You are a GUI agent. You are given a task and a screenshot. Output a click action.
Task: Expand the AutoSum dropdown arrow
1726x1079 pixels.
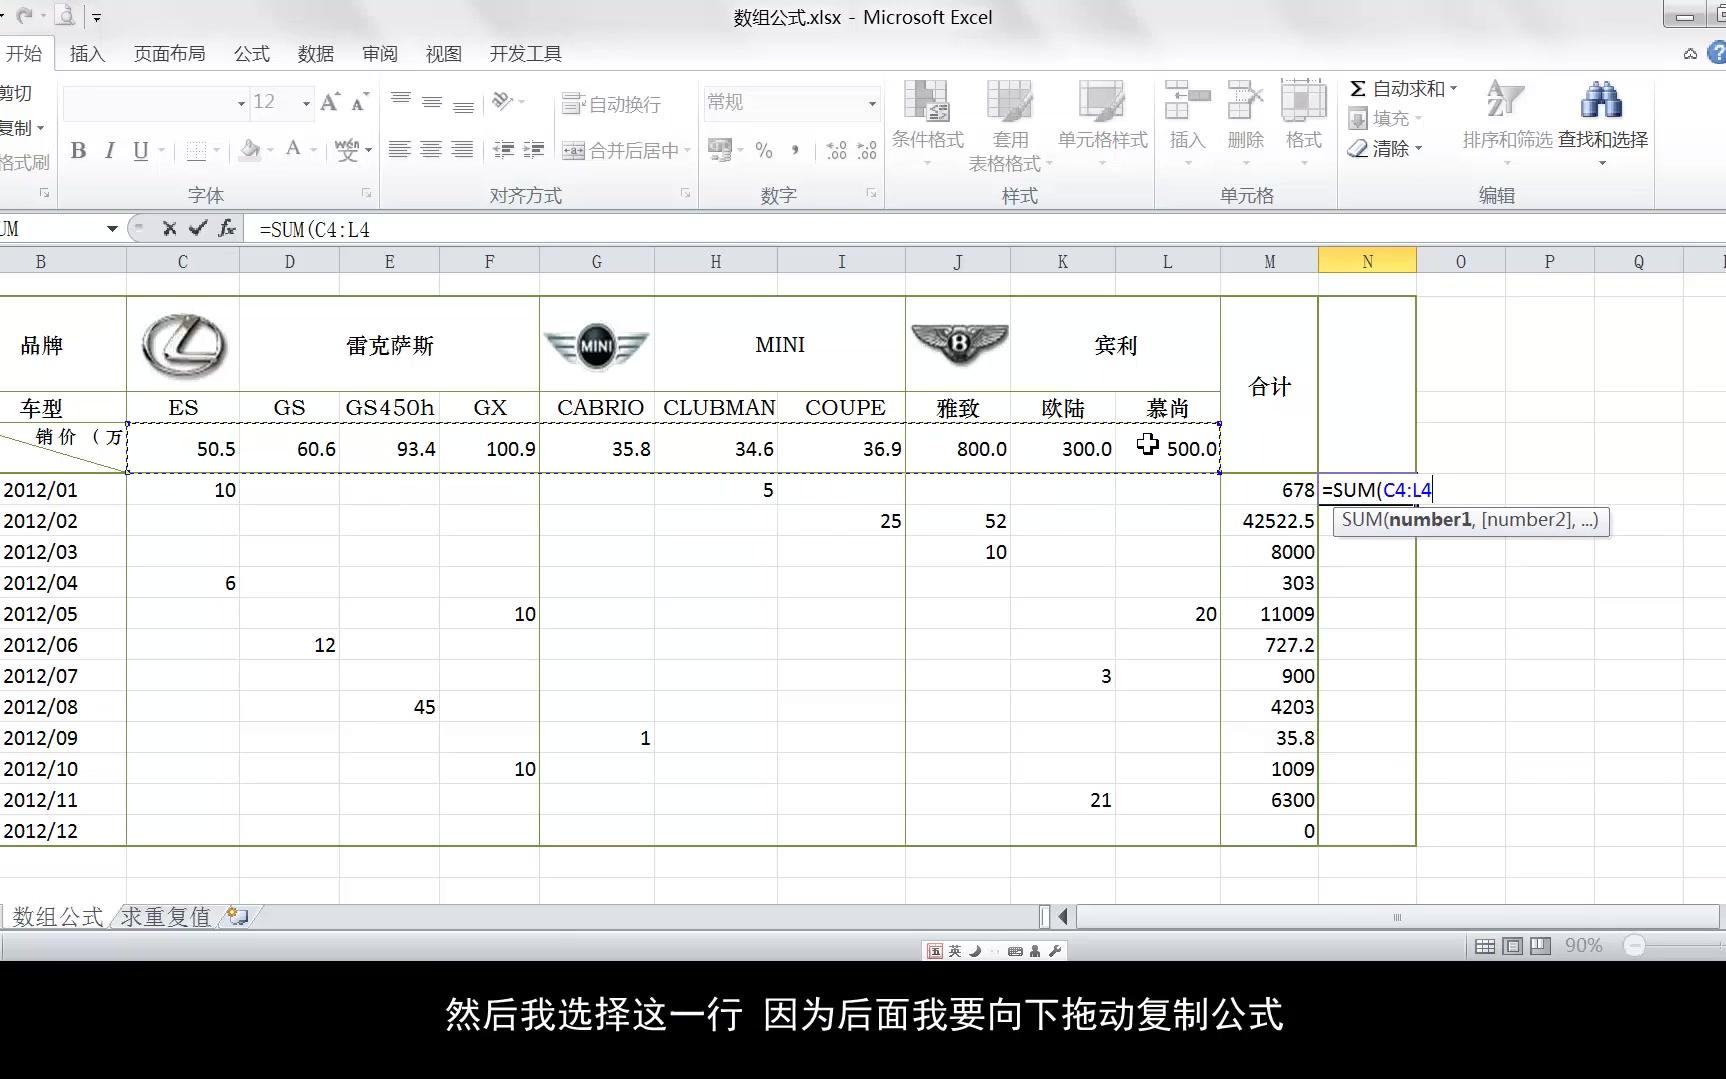[x=1454, y=89]
